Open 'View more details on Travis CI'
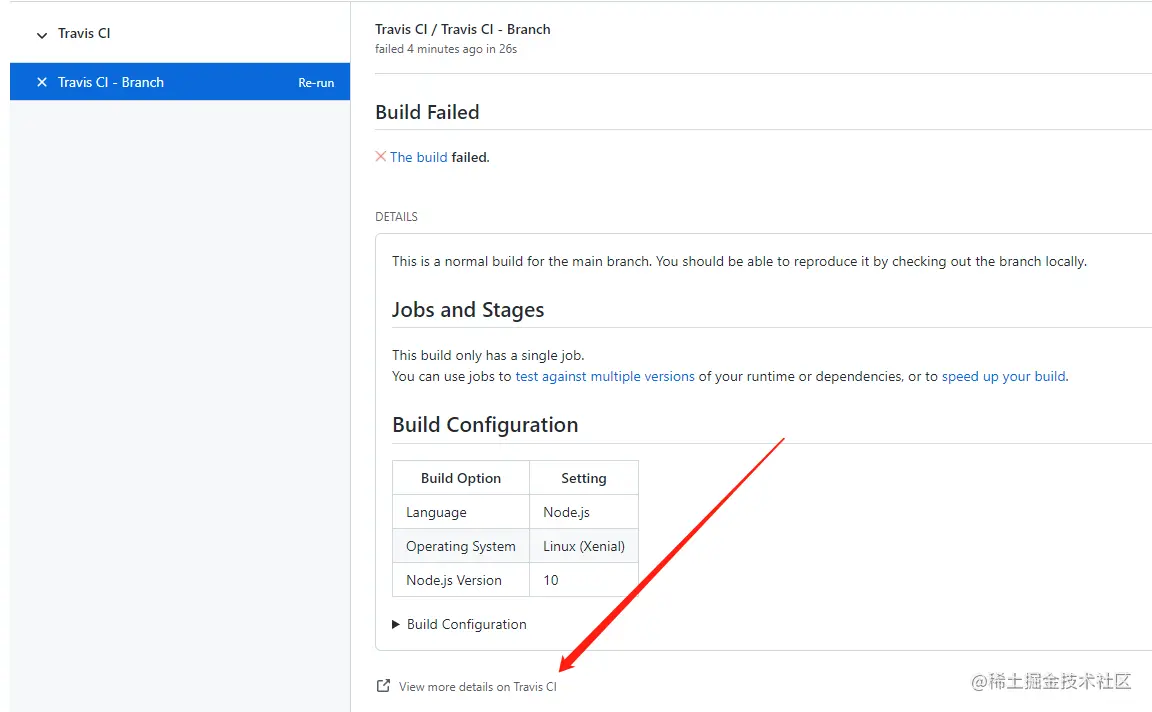Image resolution: width=1152 pixels, height=712 pixels. click(477, 687)
